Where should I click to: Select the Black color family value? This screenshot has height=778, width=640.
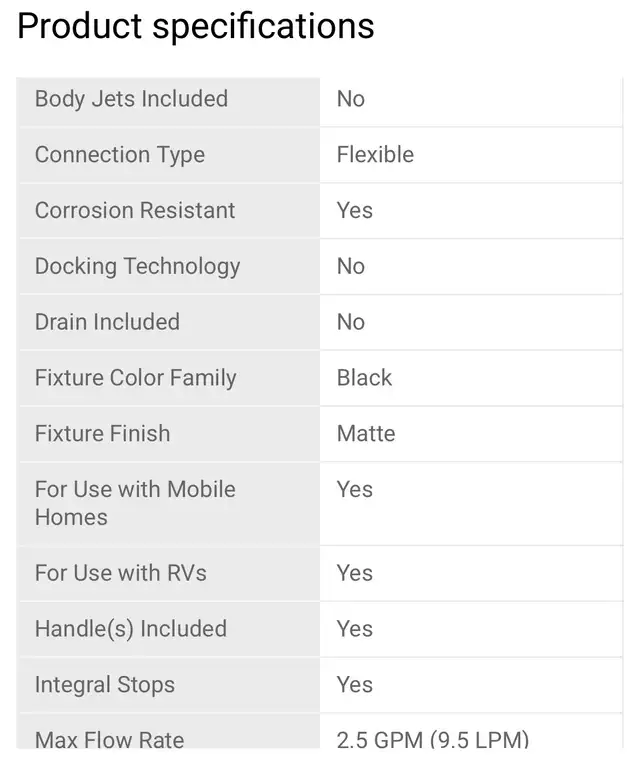tap(364, 378)
